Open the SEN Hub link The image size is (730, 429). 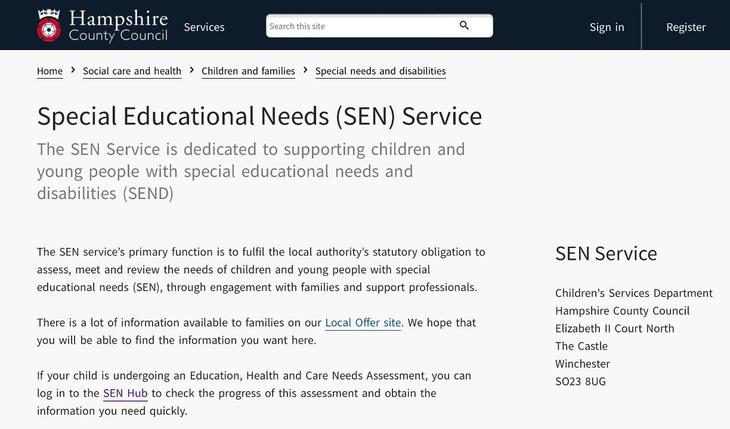pos(125,394)
